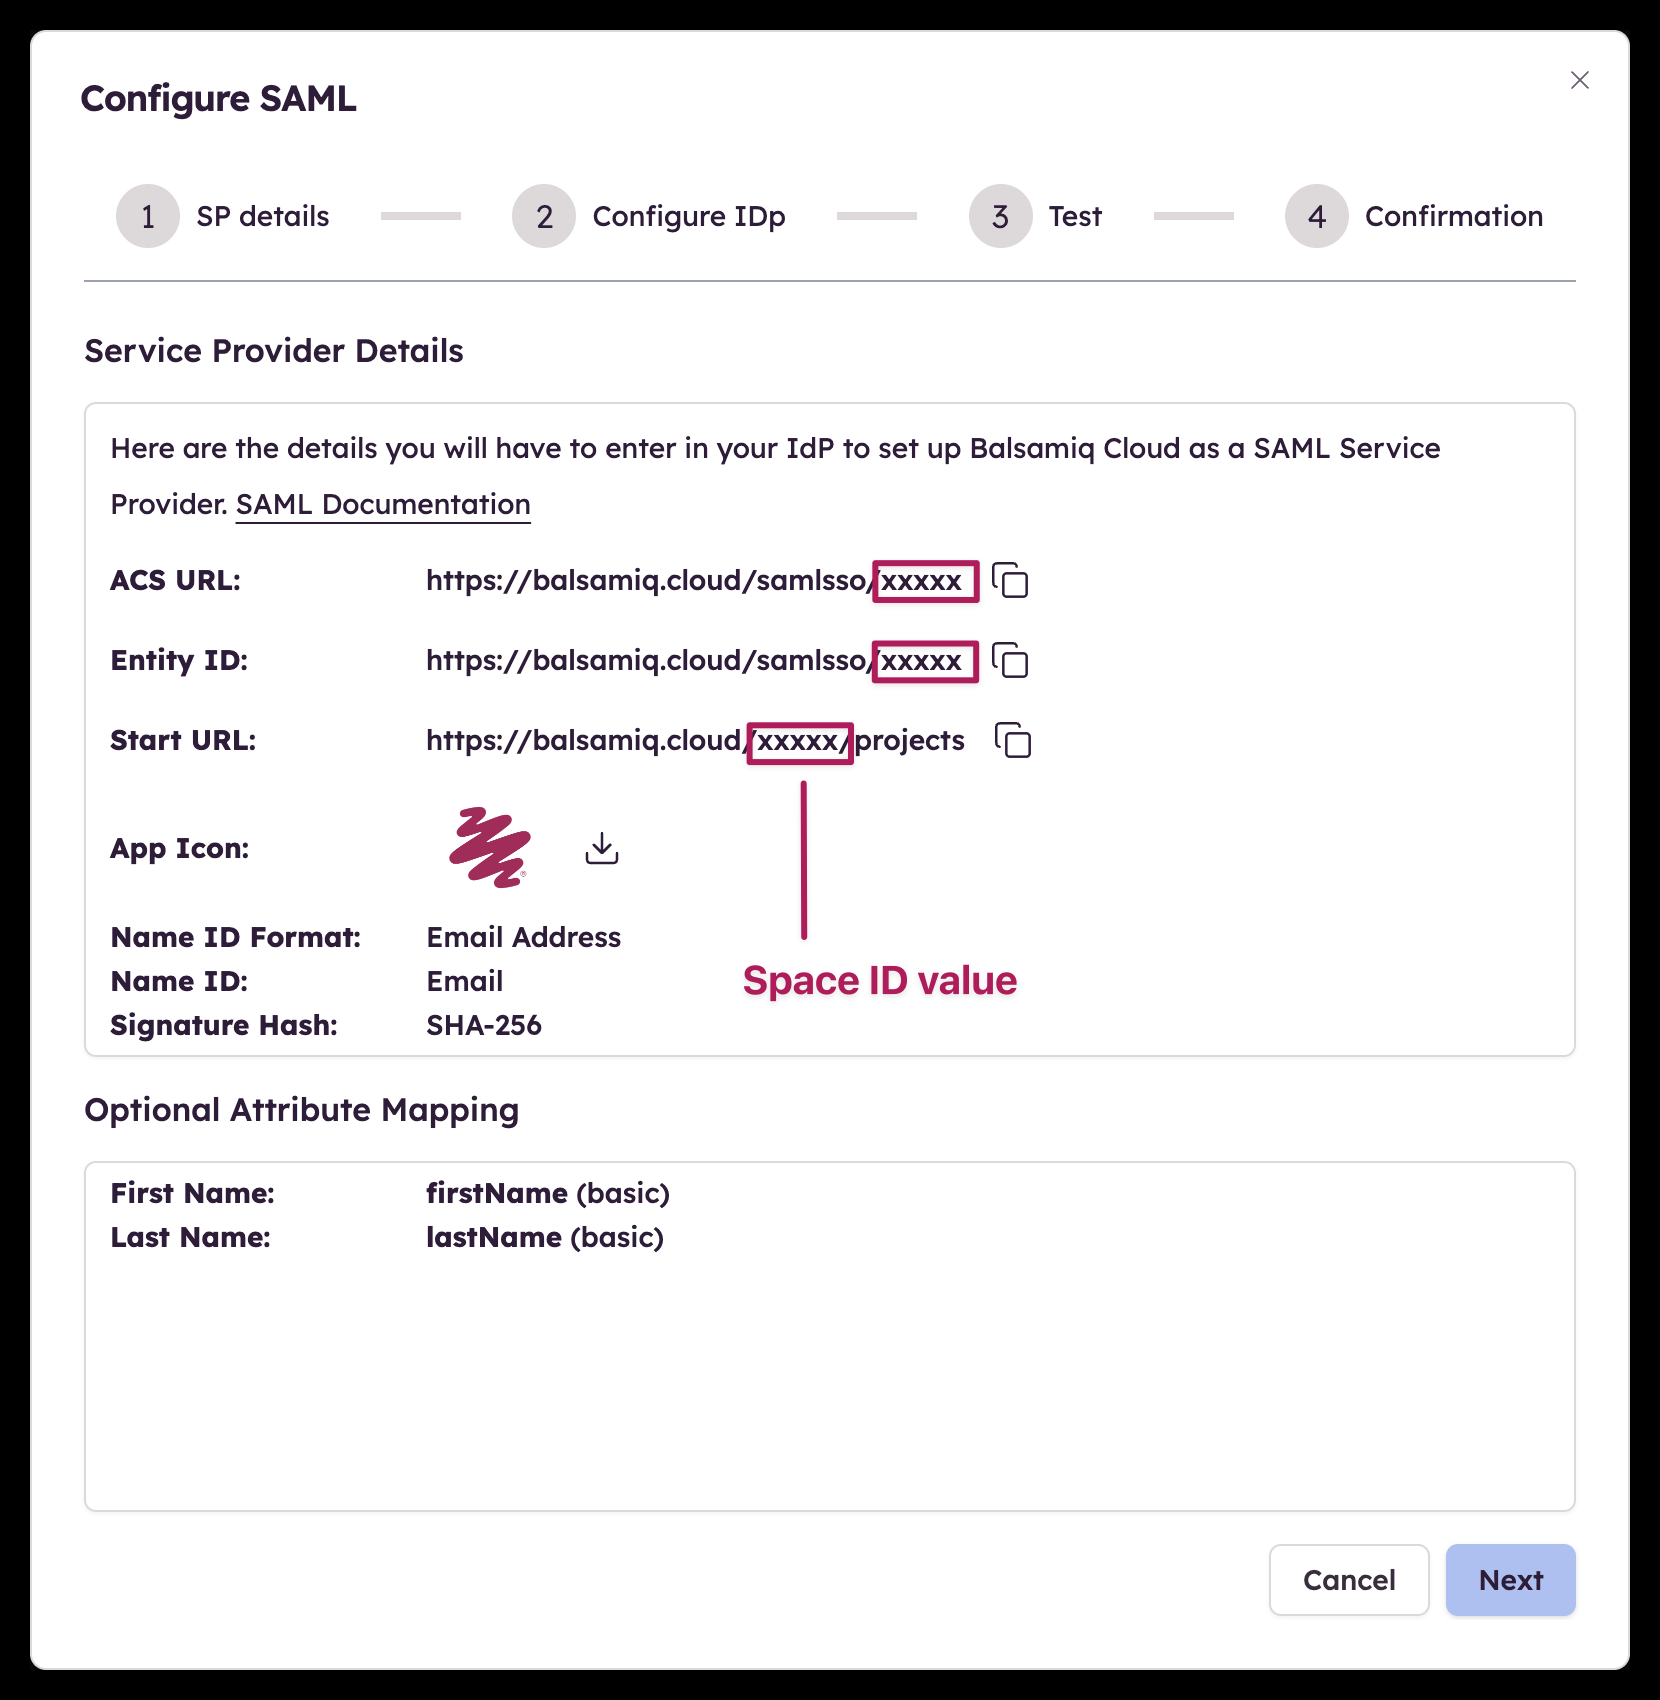This screenshot has height=1700, width=1660.
Task: Click step 3 circle indicator
Action: point(1000,215)
